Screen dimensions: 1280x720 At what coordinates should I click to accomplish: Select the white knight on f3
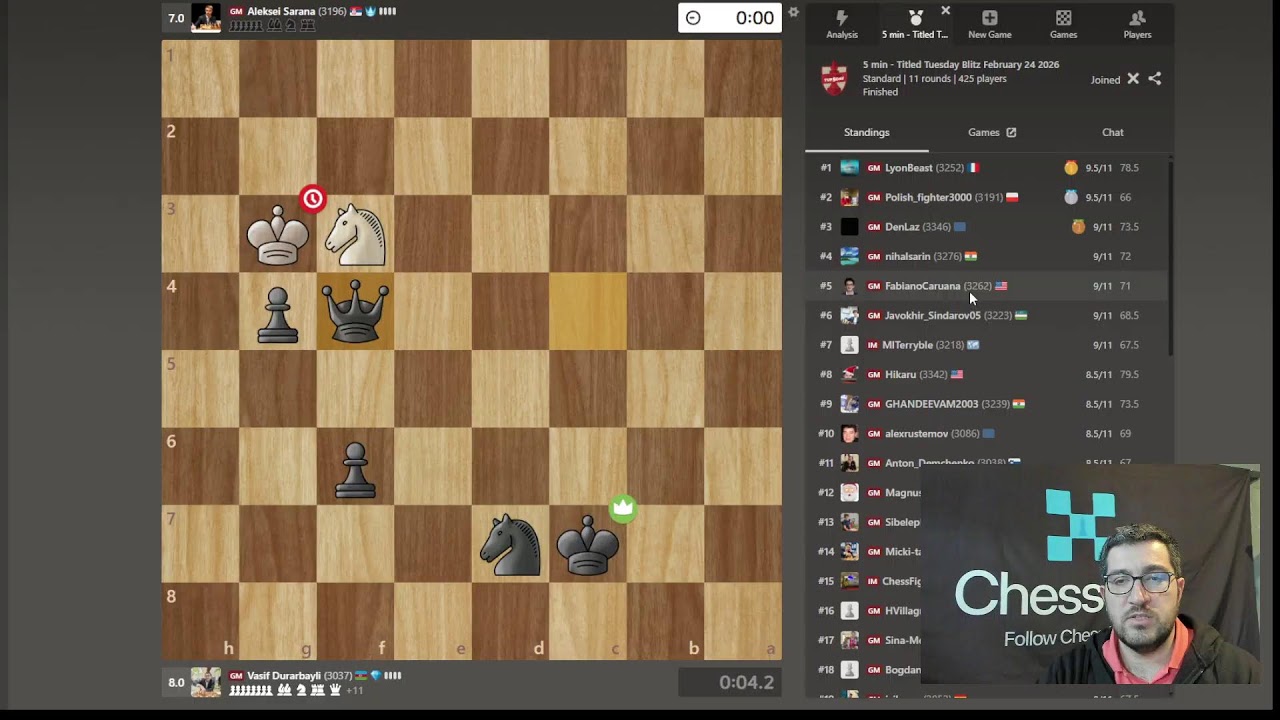[356, 236]
